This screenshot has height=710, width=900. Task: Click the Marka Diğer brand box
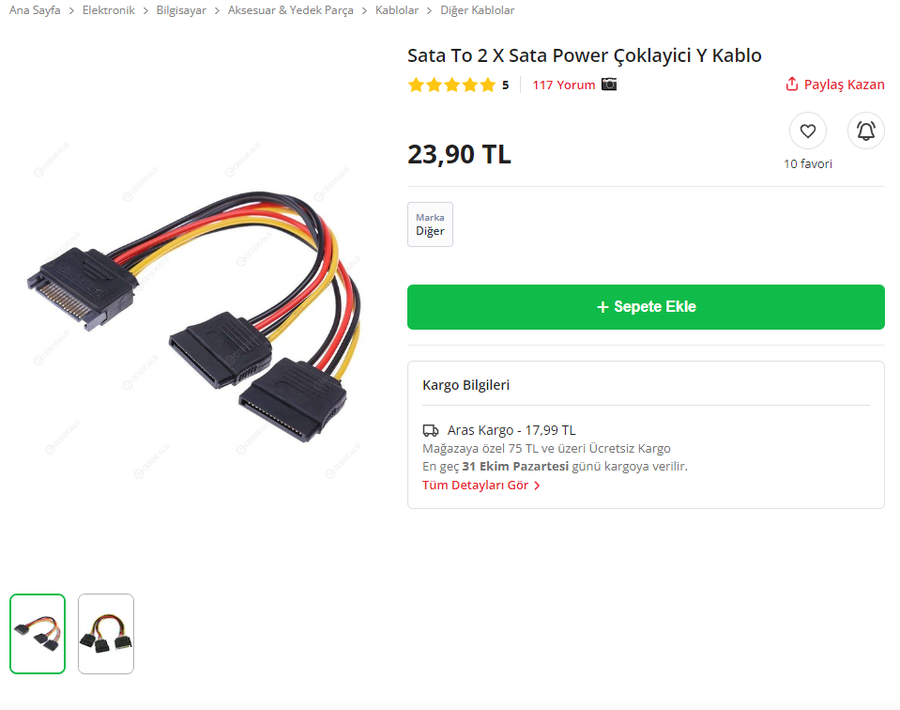tap(430, 224)
